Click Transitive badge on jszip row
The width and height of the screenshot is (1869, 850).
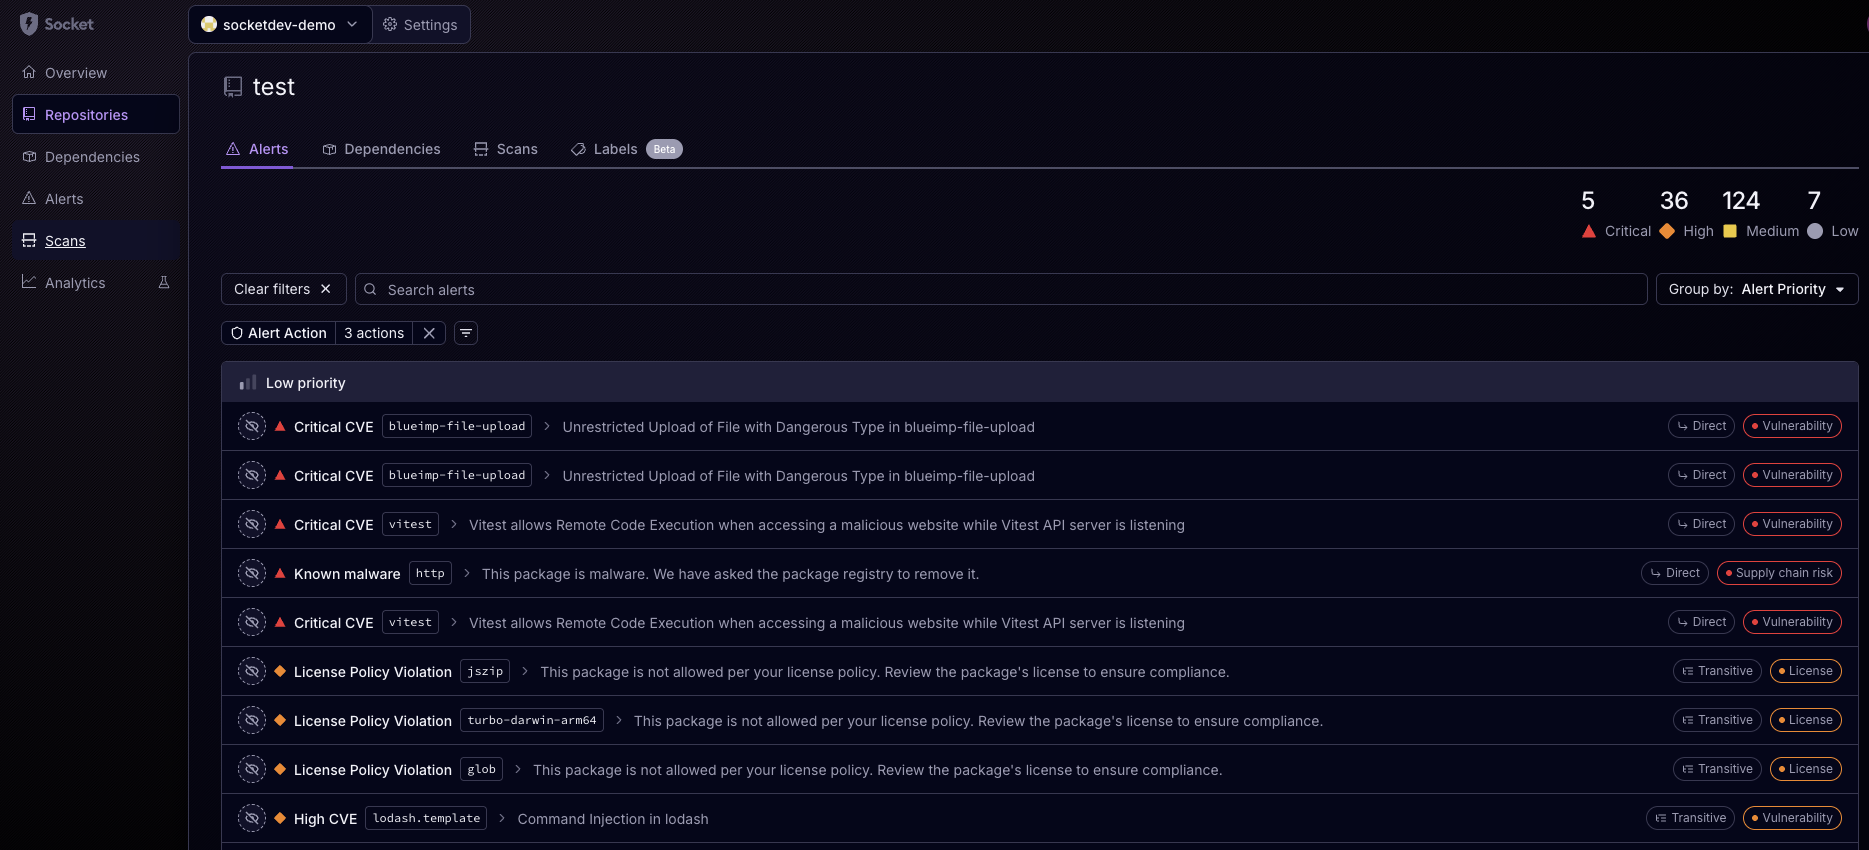click(x=1718, y=671)
